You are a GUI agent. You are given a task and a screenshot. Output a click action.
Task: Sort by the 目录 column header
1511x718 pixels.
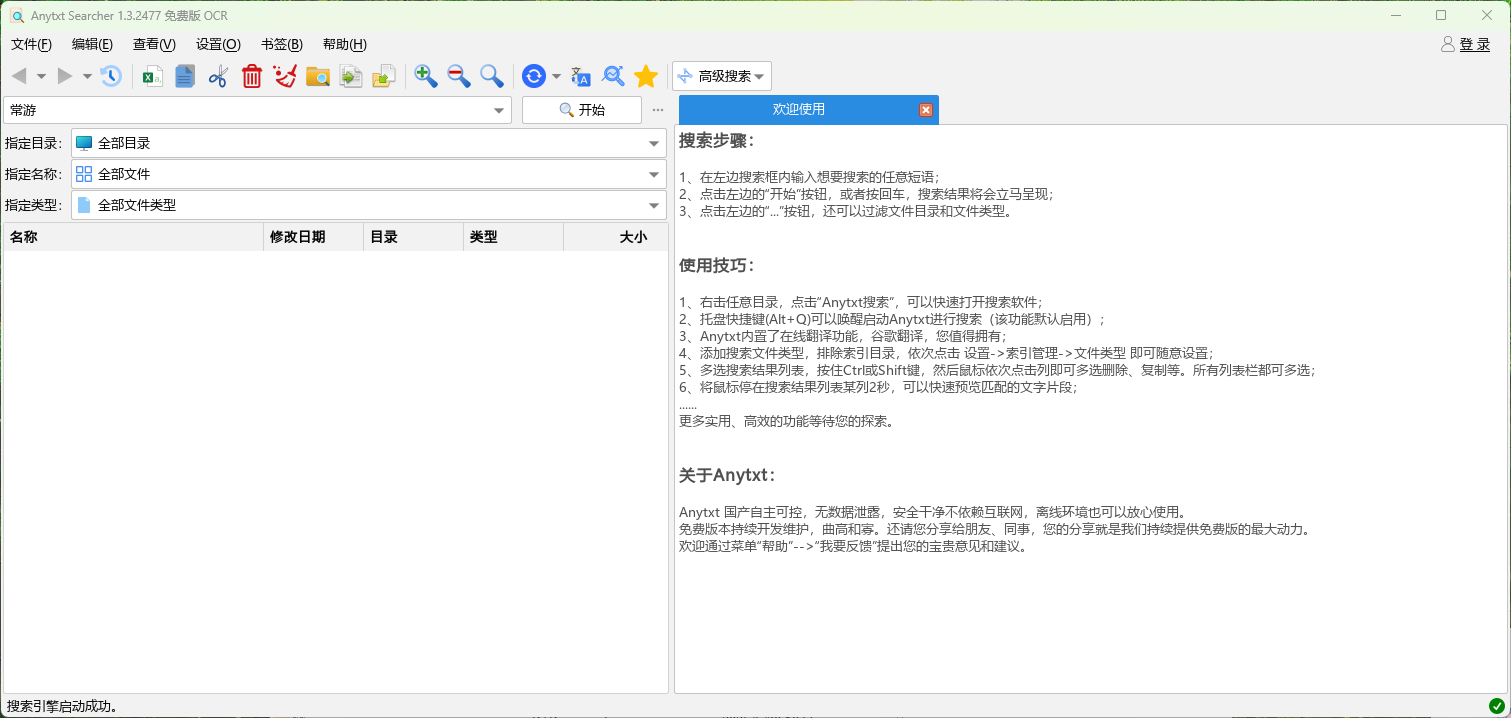[x=413, y=237]
